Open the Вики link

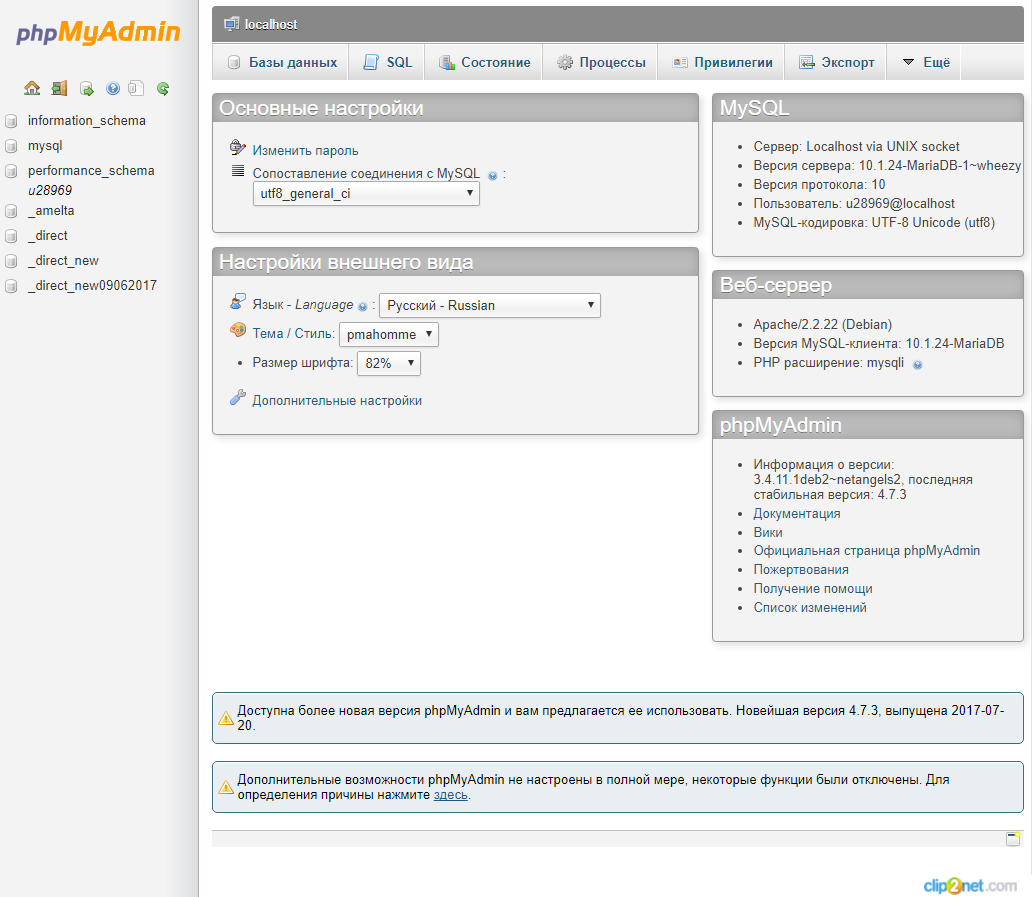[768, 533]
